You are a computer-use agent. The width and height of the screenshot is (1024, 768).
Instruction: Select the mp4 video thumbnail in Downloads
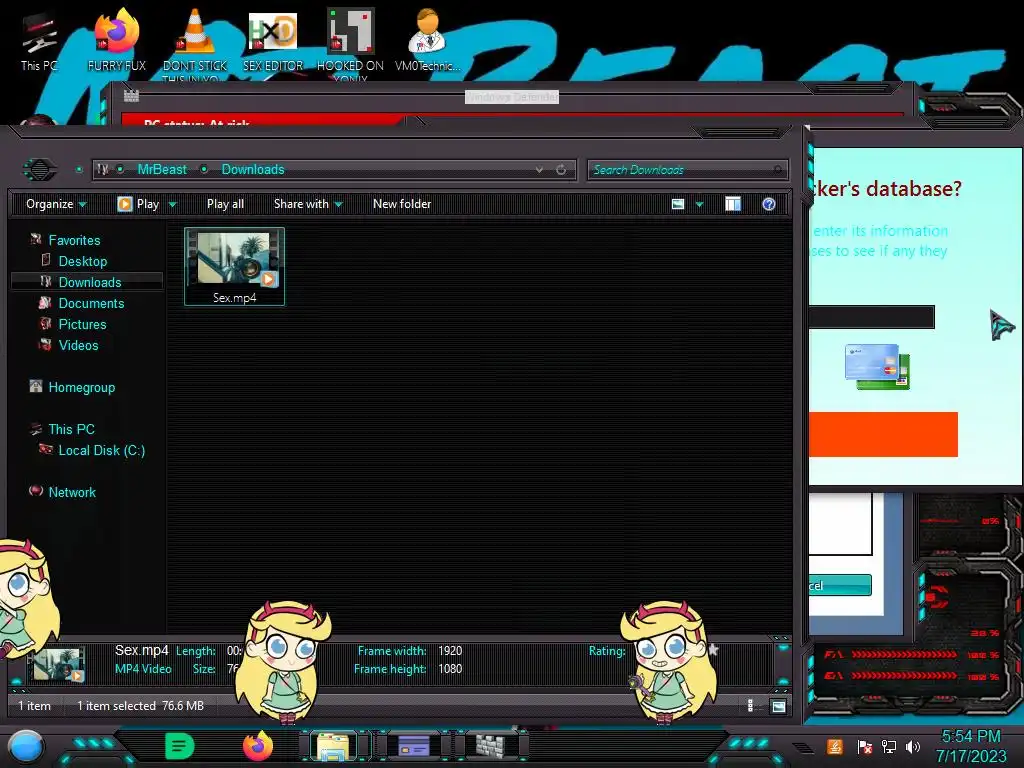[234, 266]
